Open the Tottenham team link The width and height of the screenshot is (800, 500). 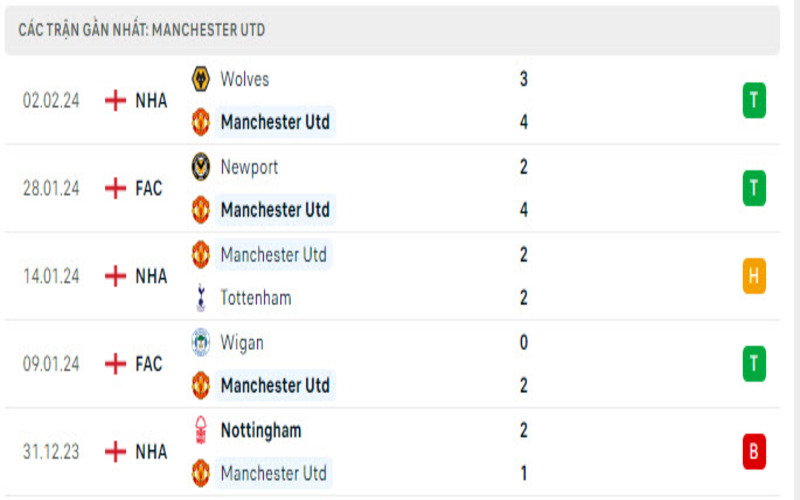click(x=256, y=297)
